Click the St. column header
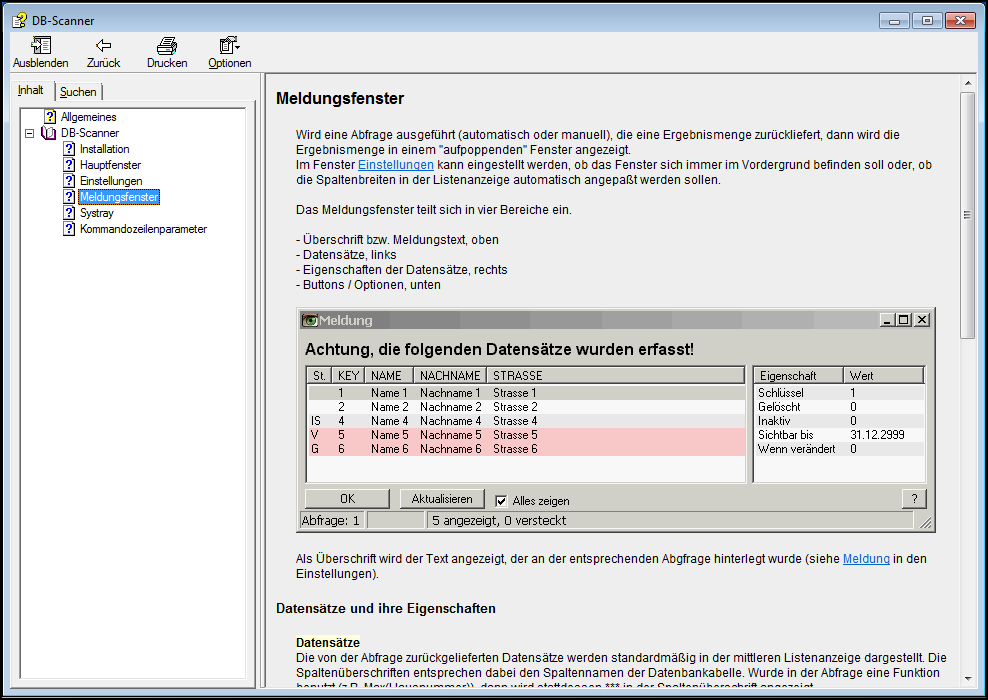Image resolution: width=988 pixels, height=700 pixels. (x=319, y=376)
